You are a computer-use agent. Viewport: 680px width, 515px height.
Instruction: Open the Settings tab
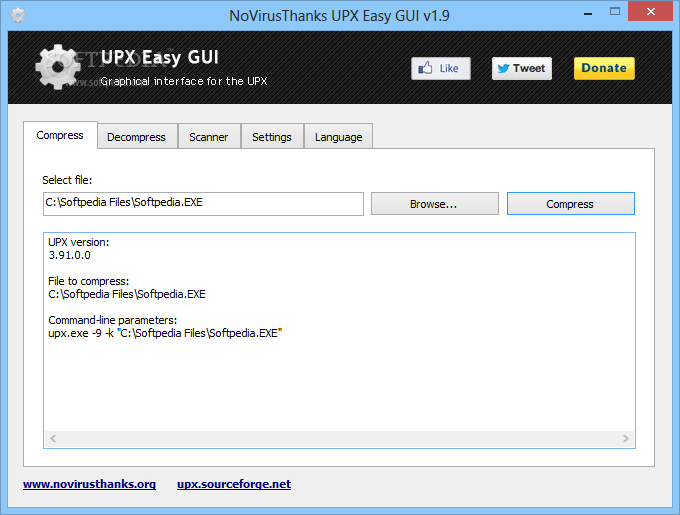point(272,137)
